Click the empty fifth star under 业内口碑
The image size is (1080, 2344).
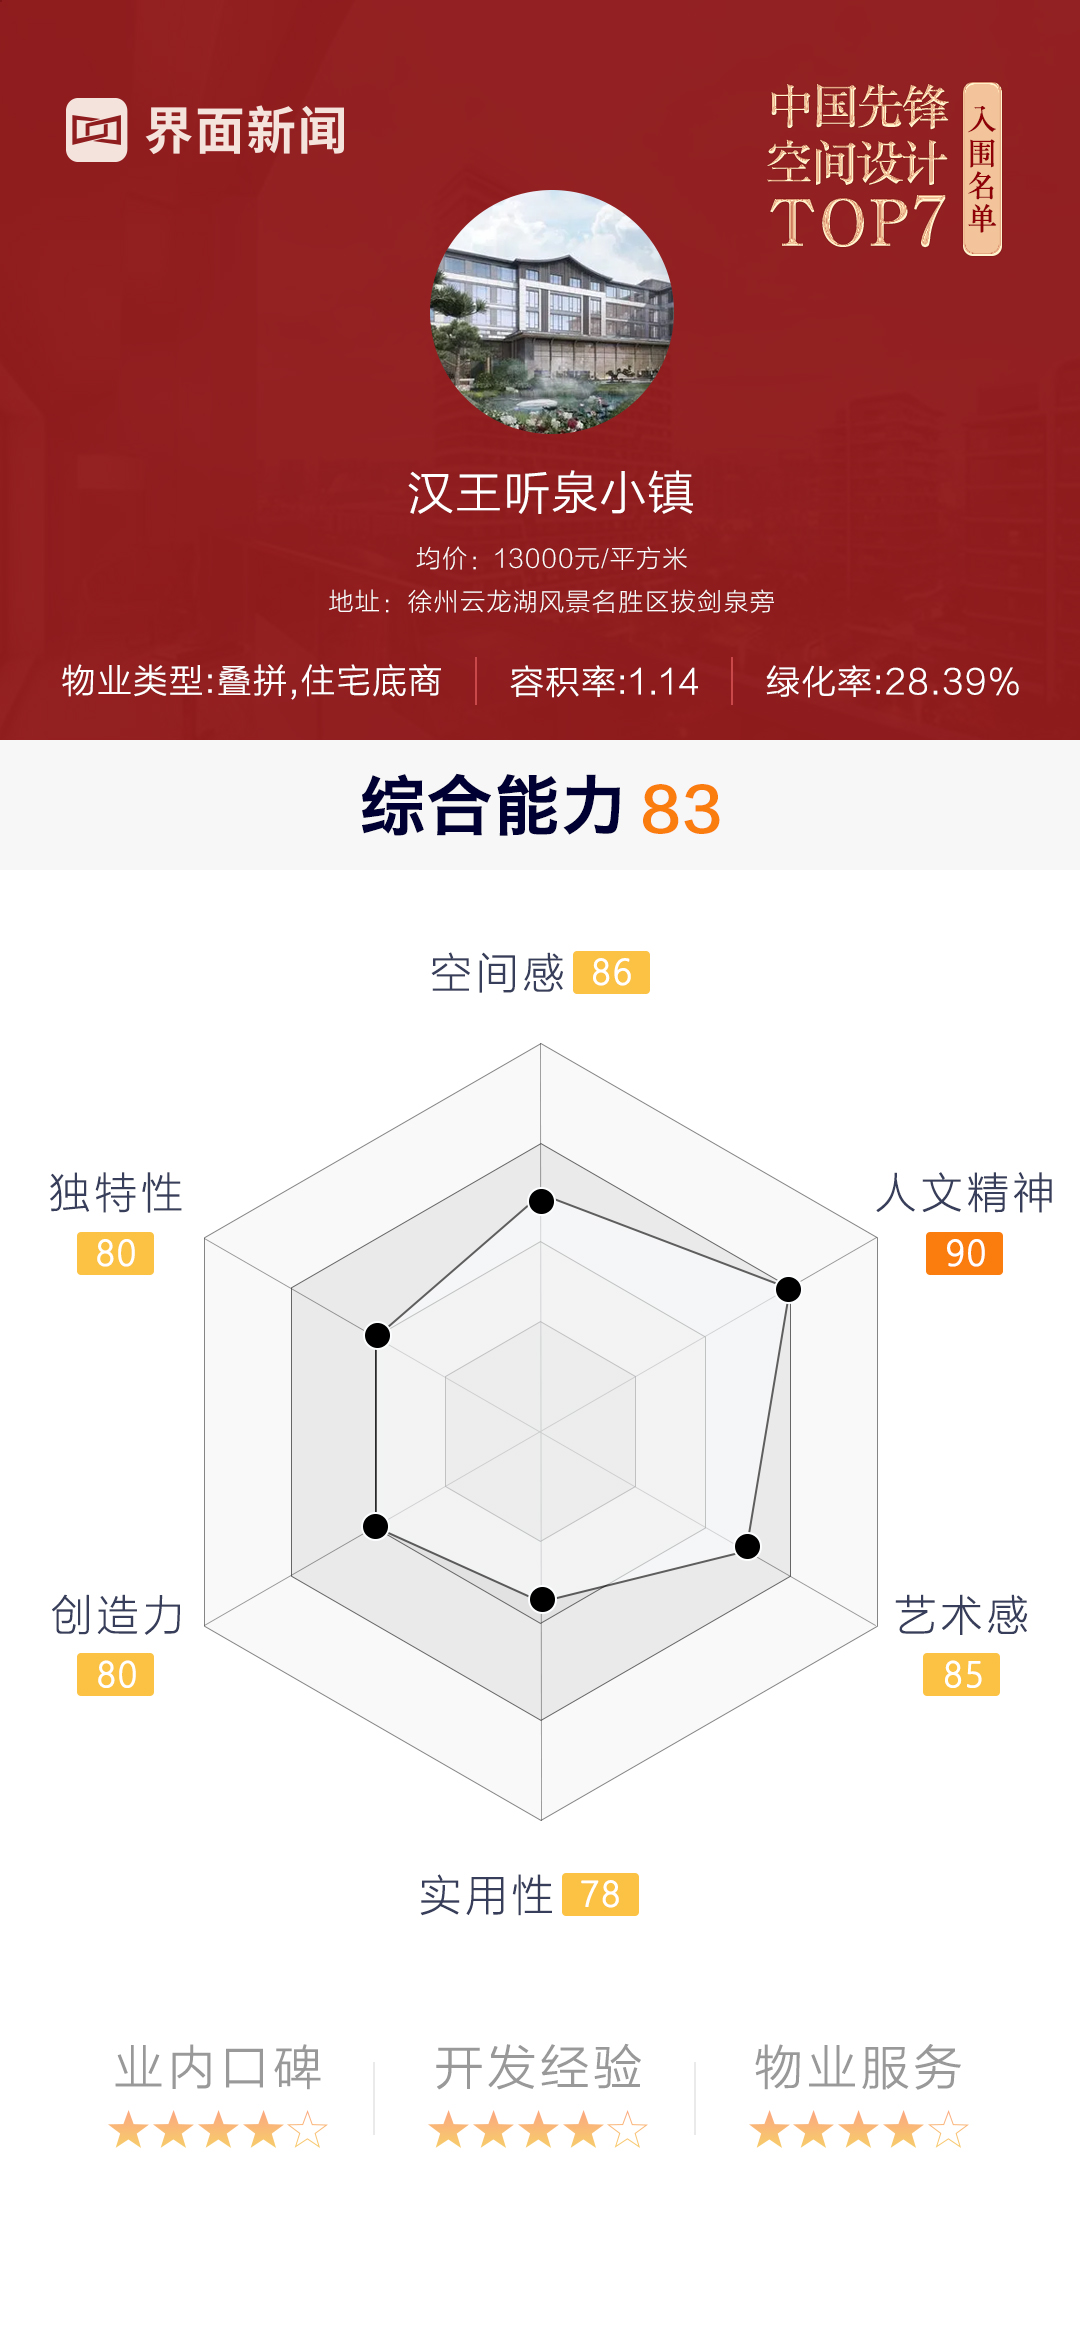308,2130
